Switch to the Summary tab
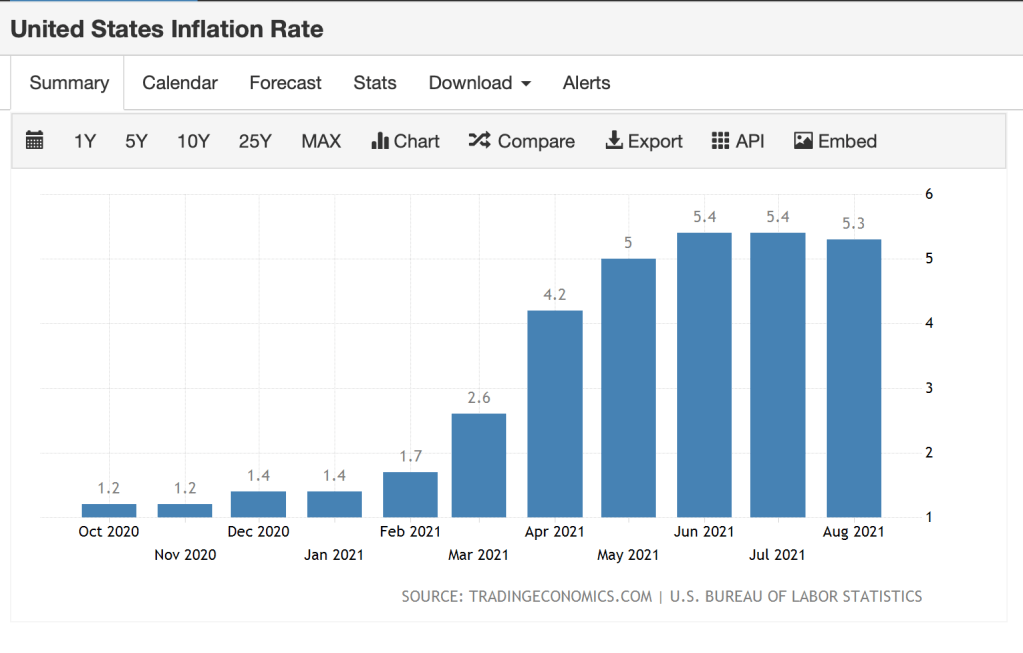Screen dimensions: 1023x653 (68, 83)
